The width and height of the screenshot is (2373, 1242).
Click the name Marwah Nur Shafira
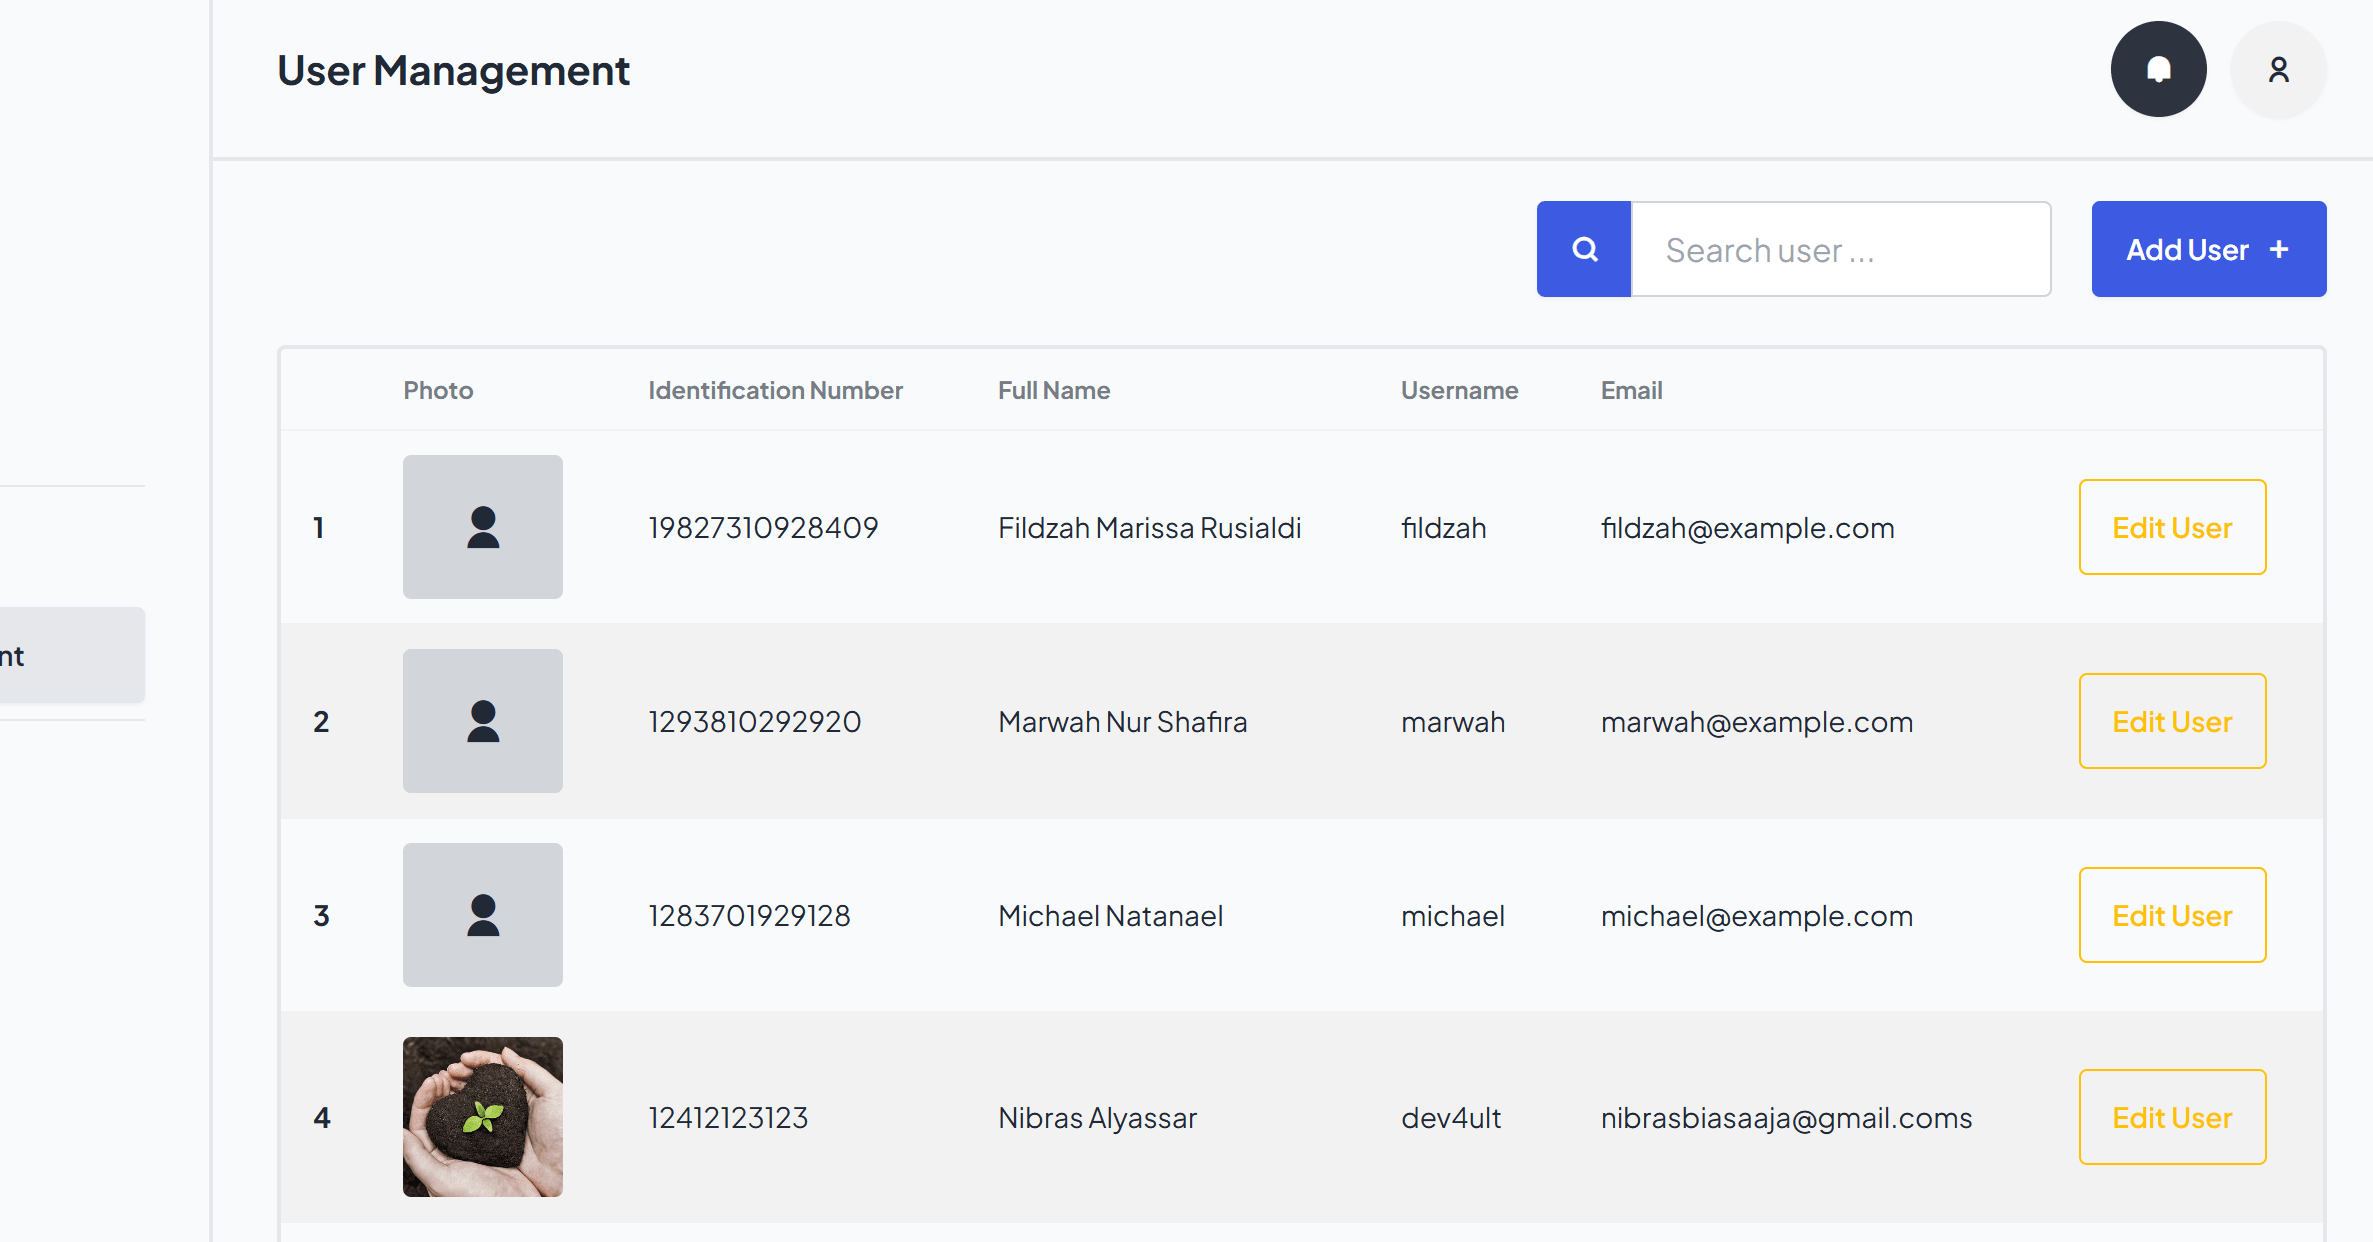[1123, 722]
